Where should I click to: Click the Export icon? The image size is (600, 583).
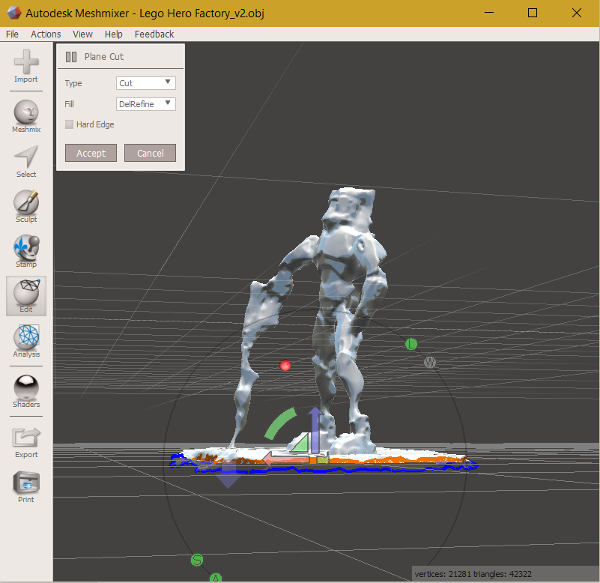tap(26, 438)
